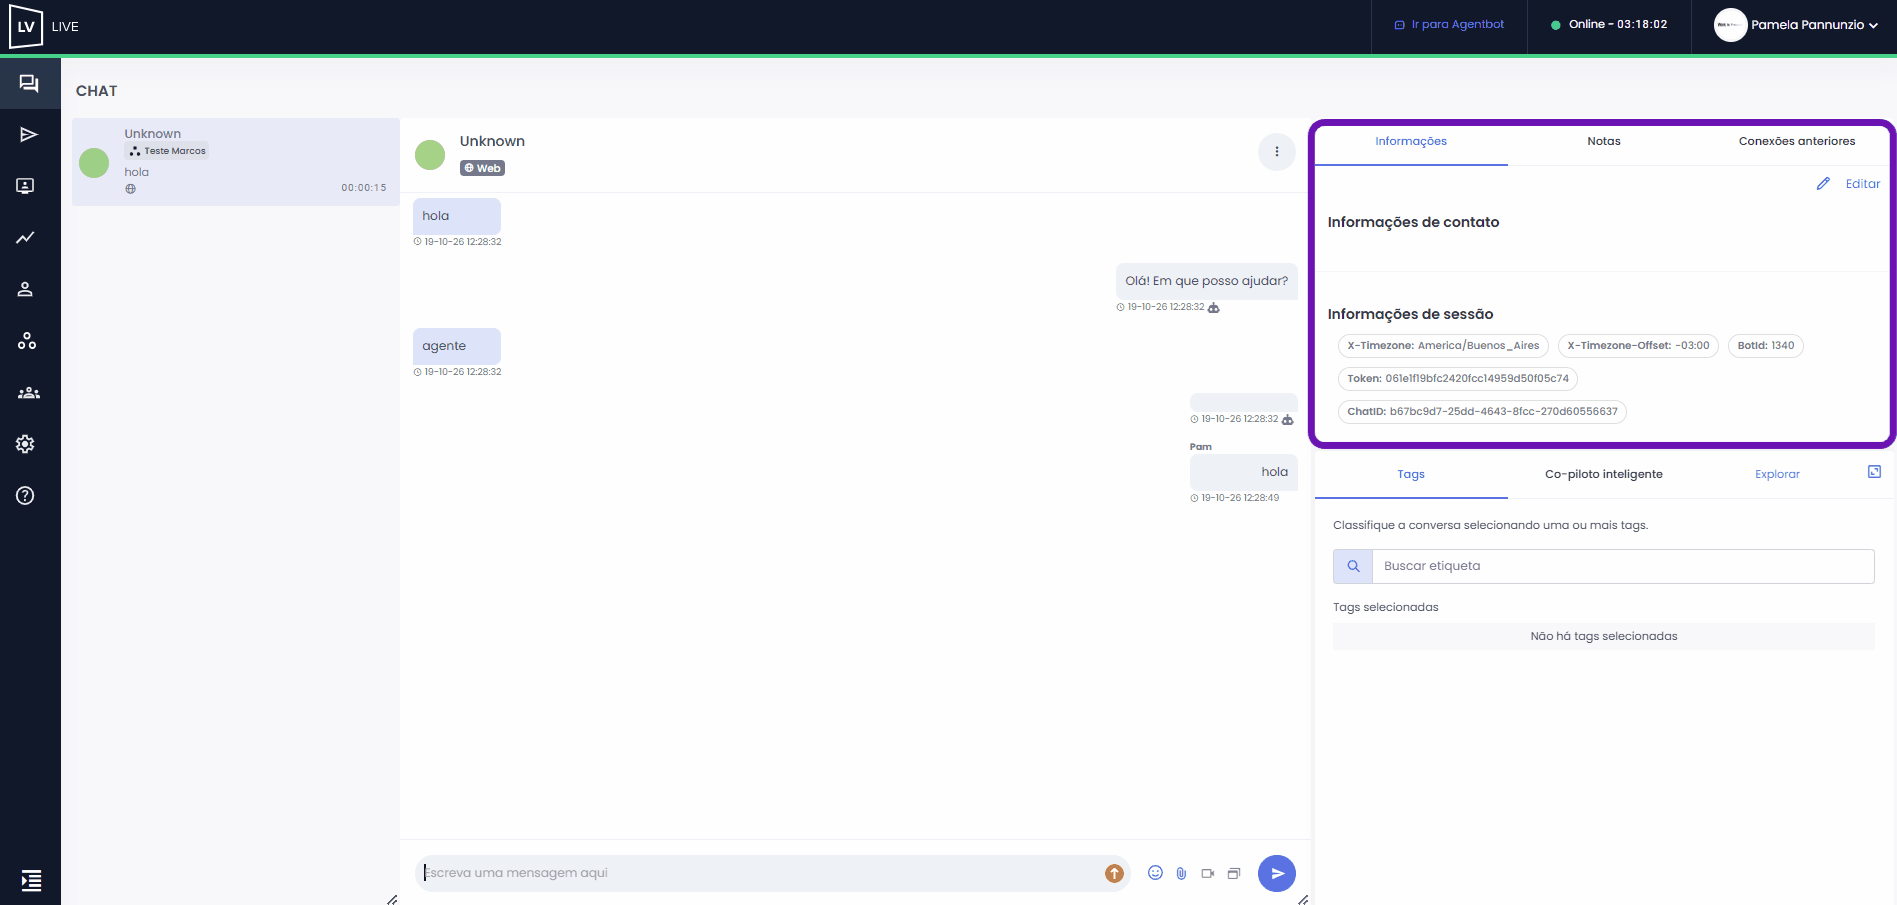This screenshot has width=1897, height=905.
Task: Open the three-dot chat options menu
Action: click(1277, 152)
